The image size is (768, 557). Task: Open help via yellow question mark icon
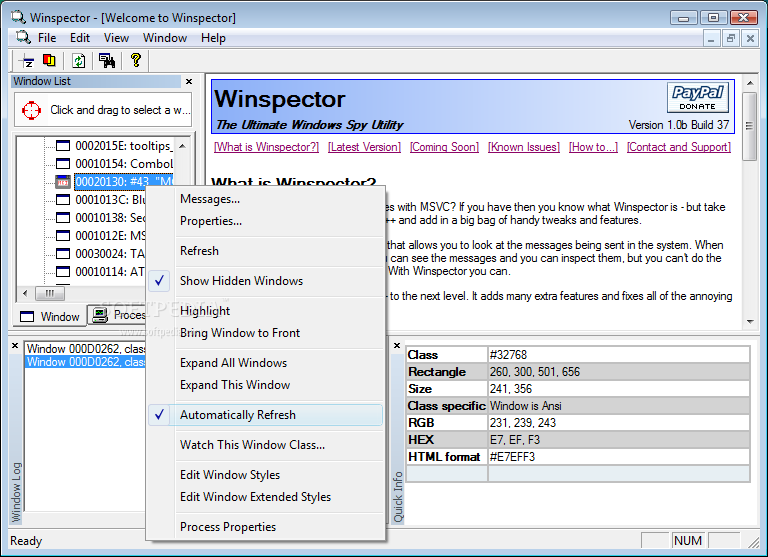click(136, 61)
